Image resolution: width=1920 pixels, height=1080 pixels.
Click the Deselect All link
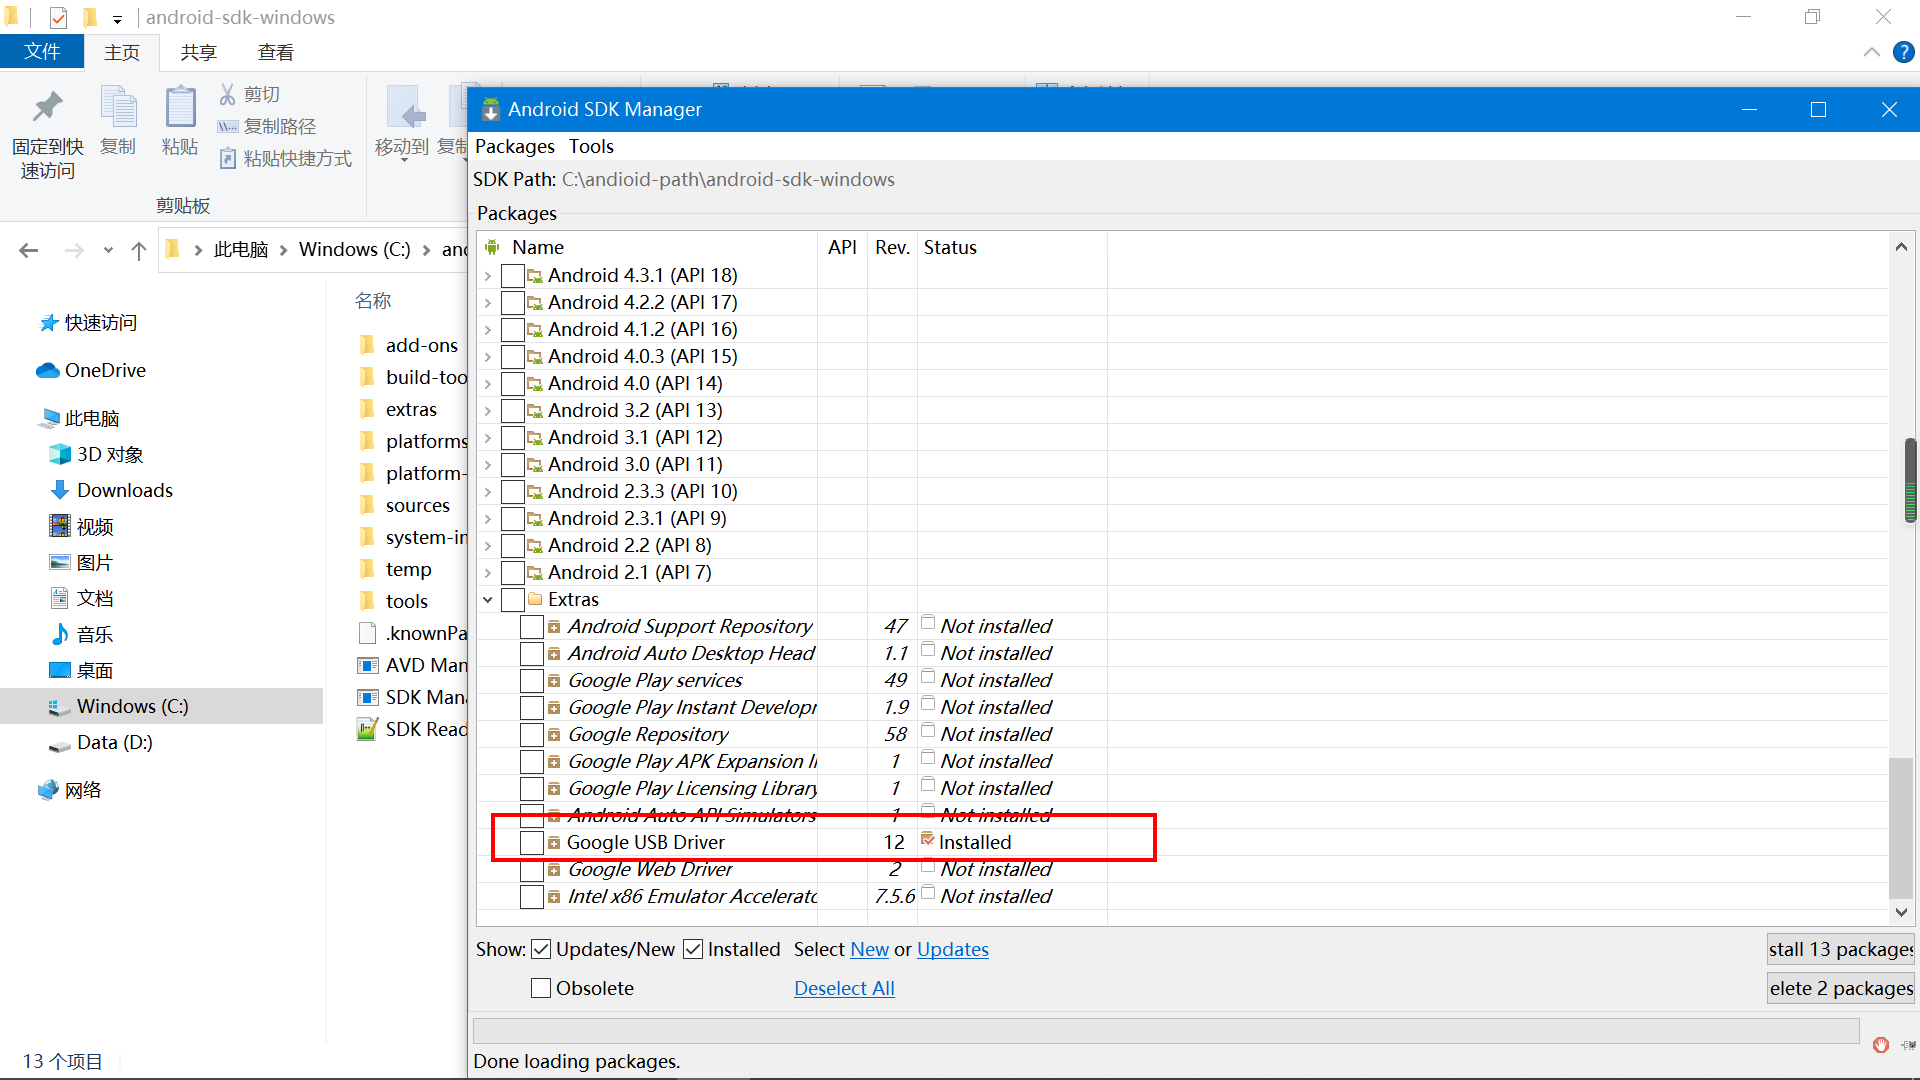click(844, 988)
